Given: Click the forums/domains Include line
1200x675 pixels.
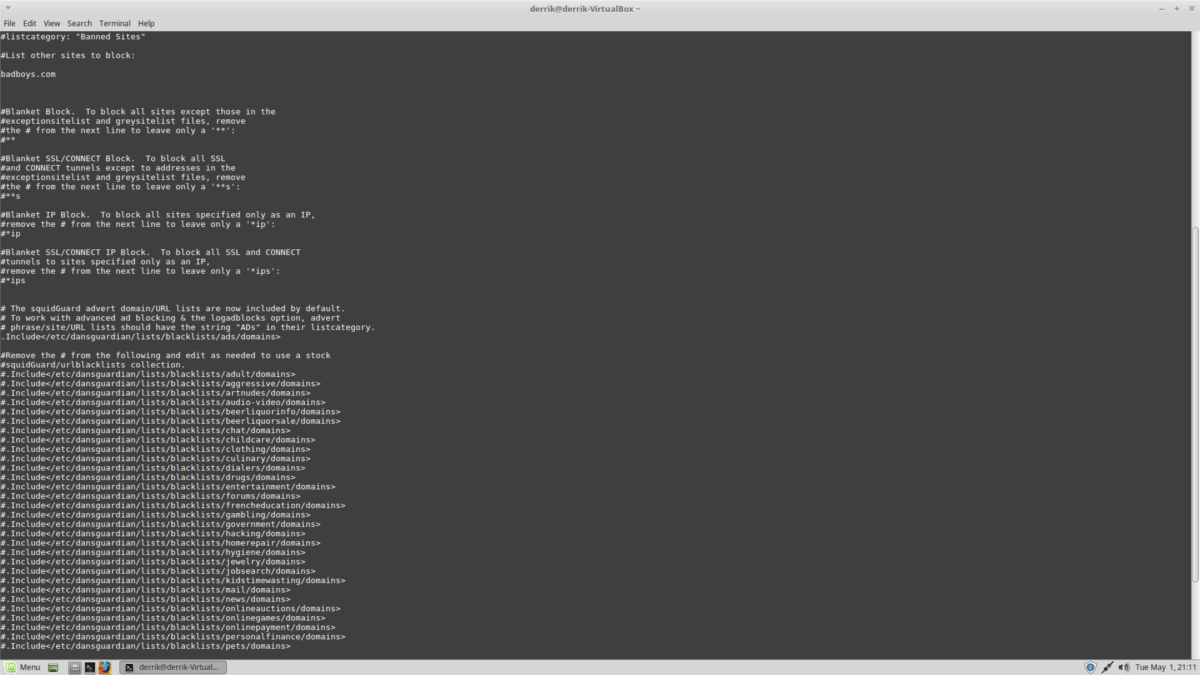Looking at the screenshot, I should coord(150,495).
